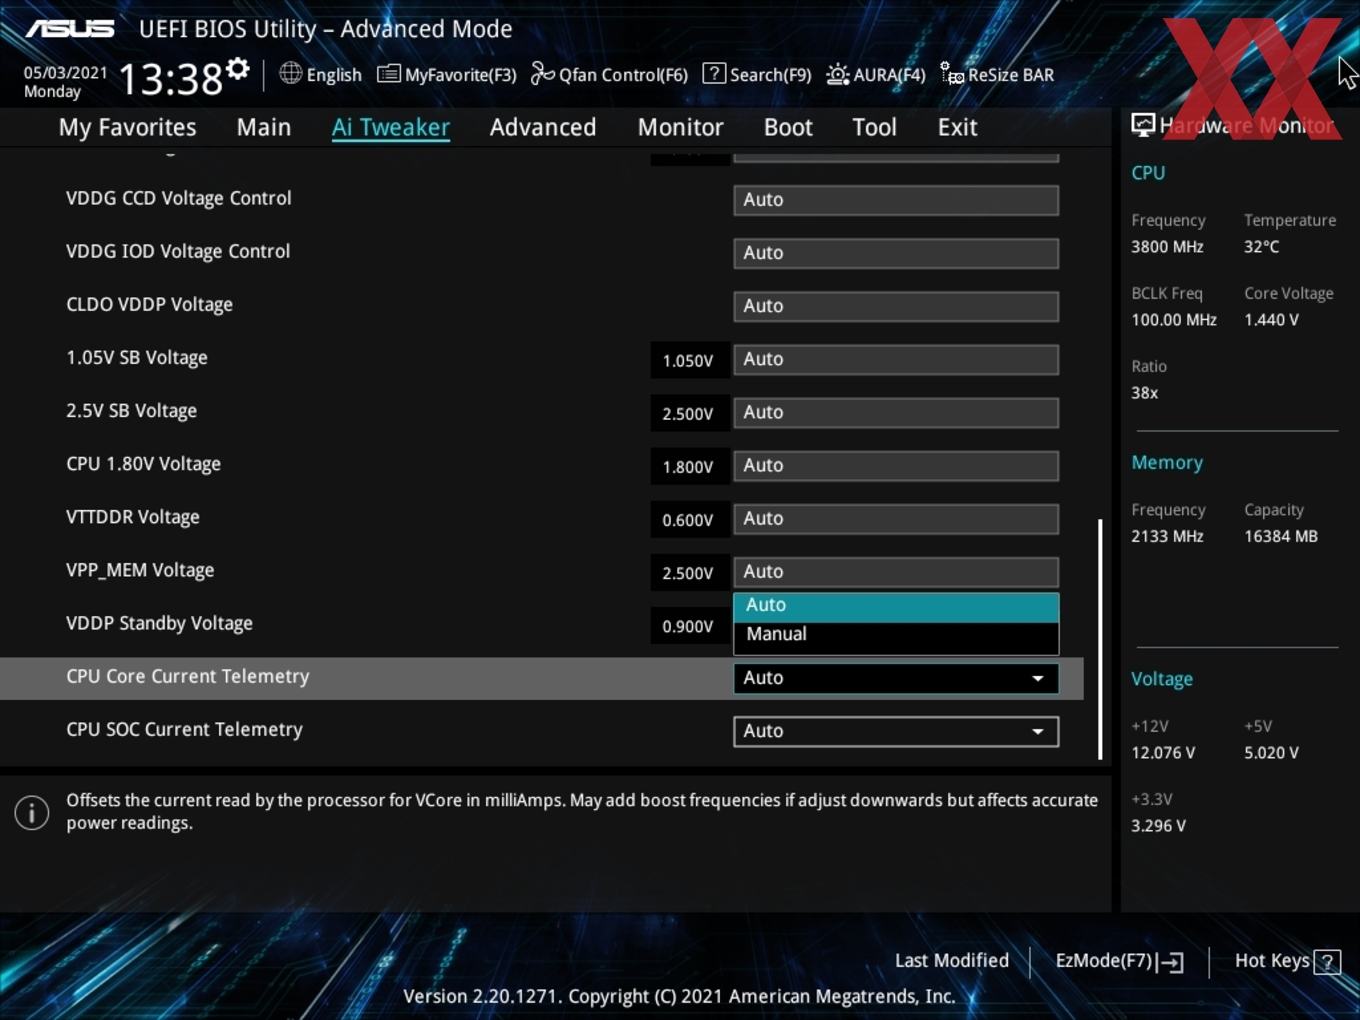Screen dimensions: 1360x1020
Task: Open the MyFavorite(F3) list icon
Action: pos(388,74)
